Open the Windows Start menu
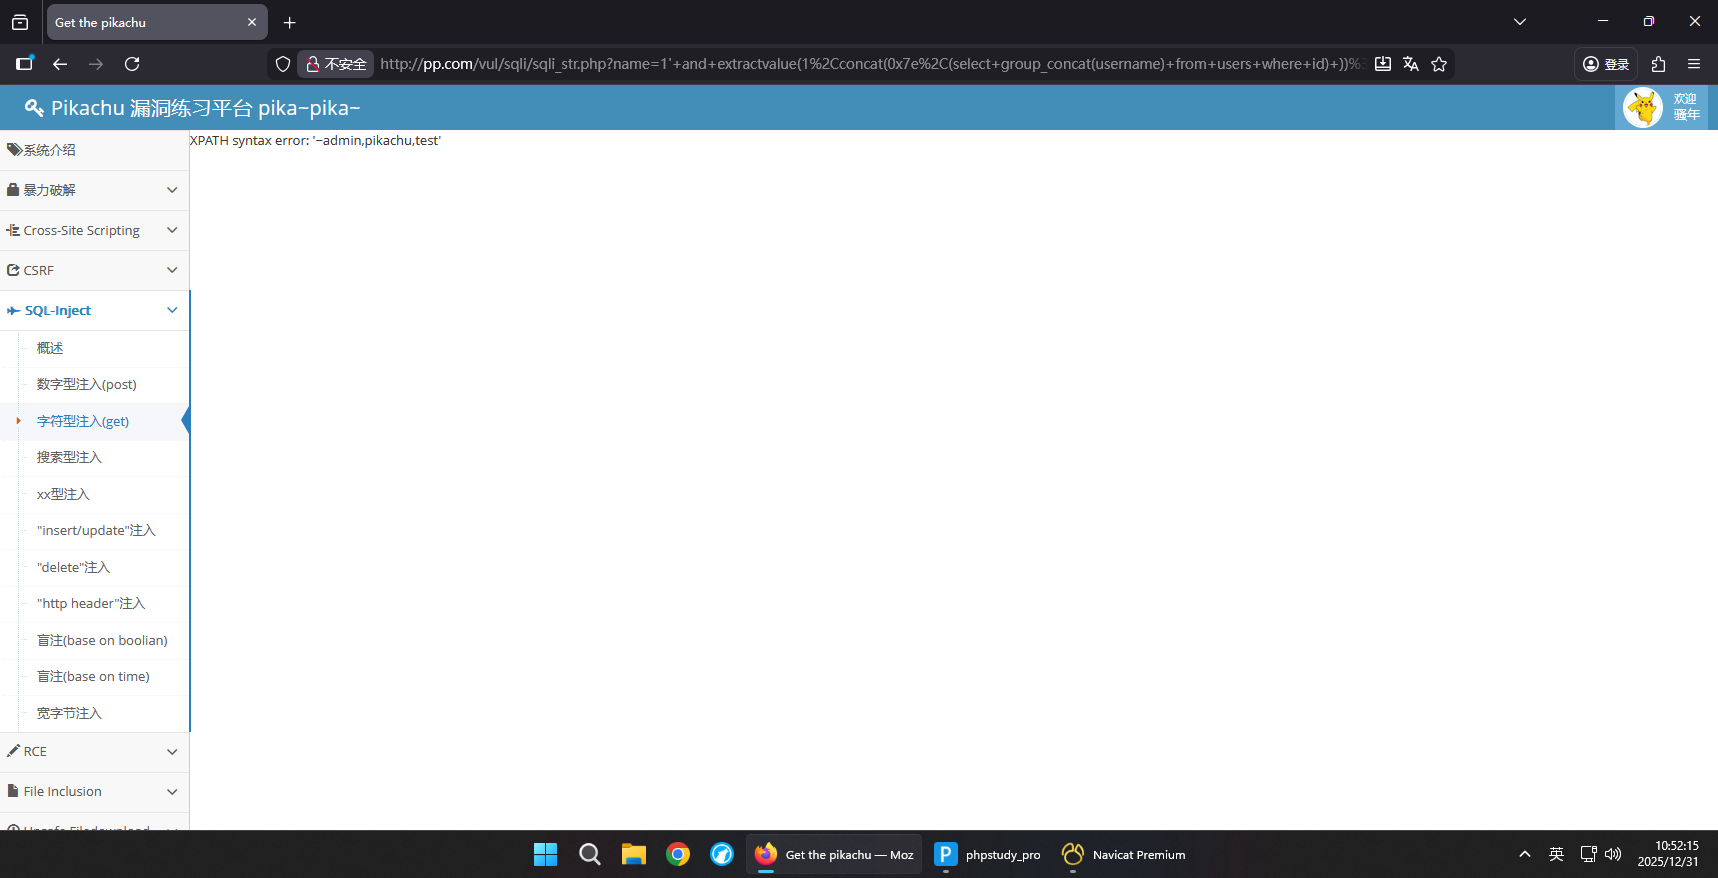The width and height of the screenshot is (1718, 878). click(545, 854)
